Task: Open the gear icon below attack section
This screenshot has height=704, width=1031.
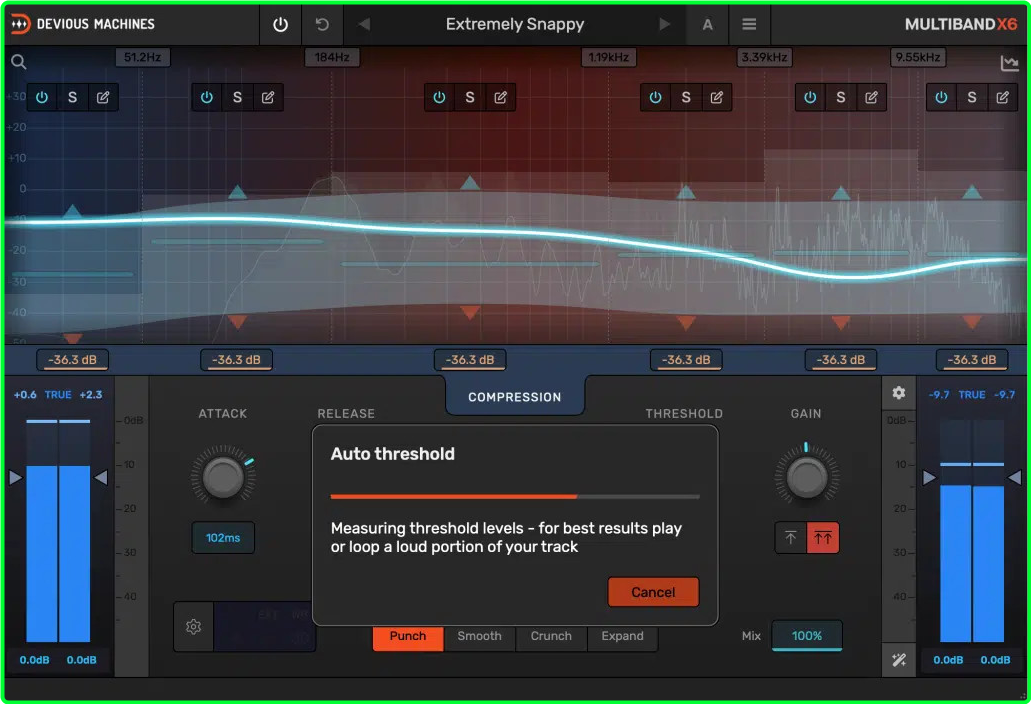Action: [x=193, y=626]
